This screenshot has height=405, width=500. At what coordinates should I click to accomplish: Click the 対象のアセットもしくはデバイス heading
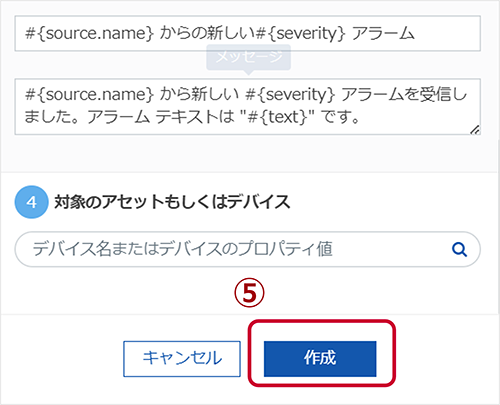(x=172, y=202)
